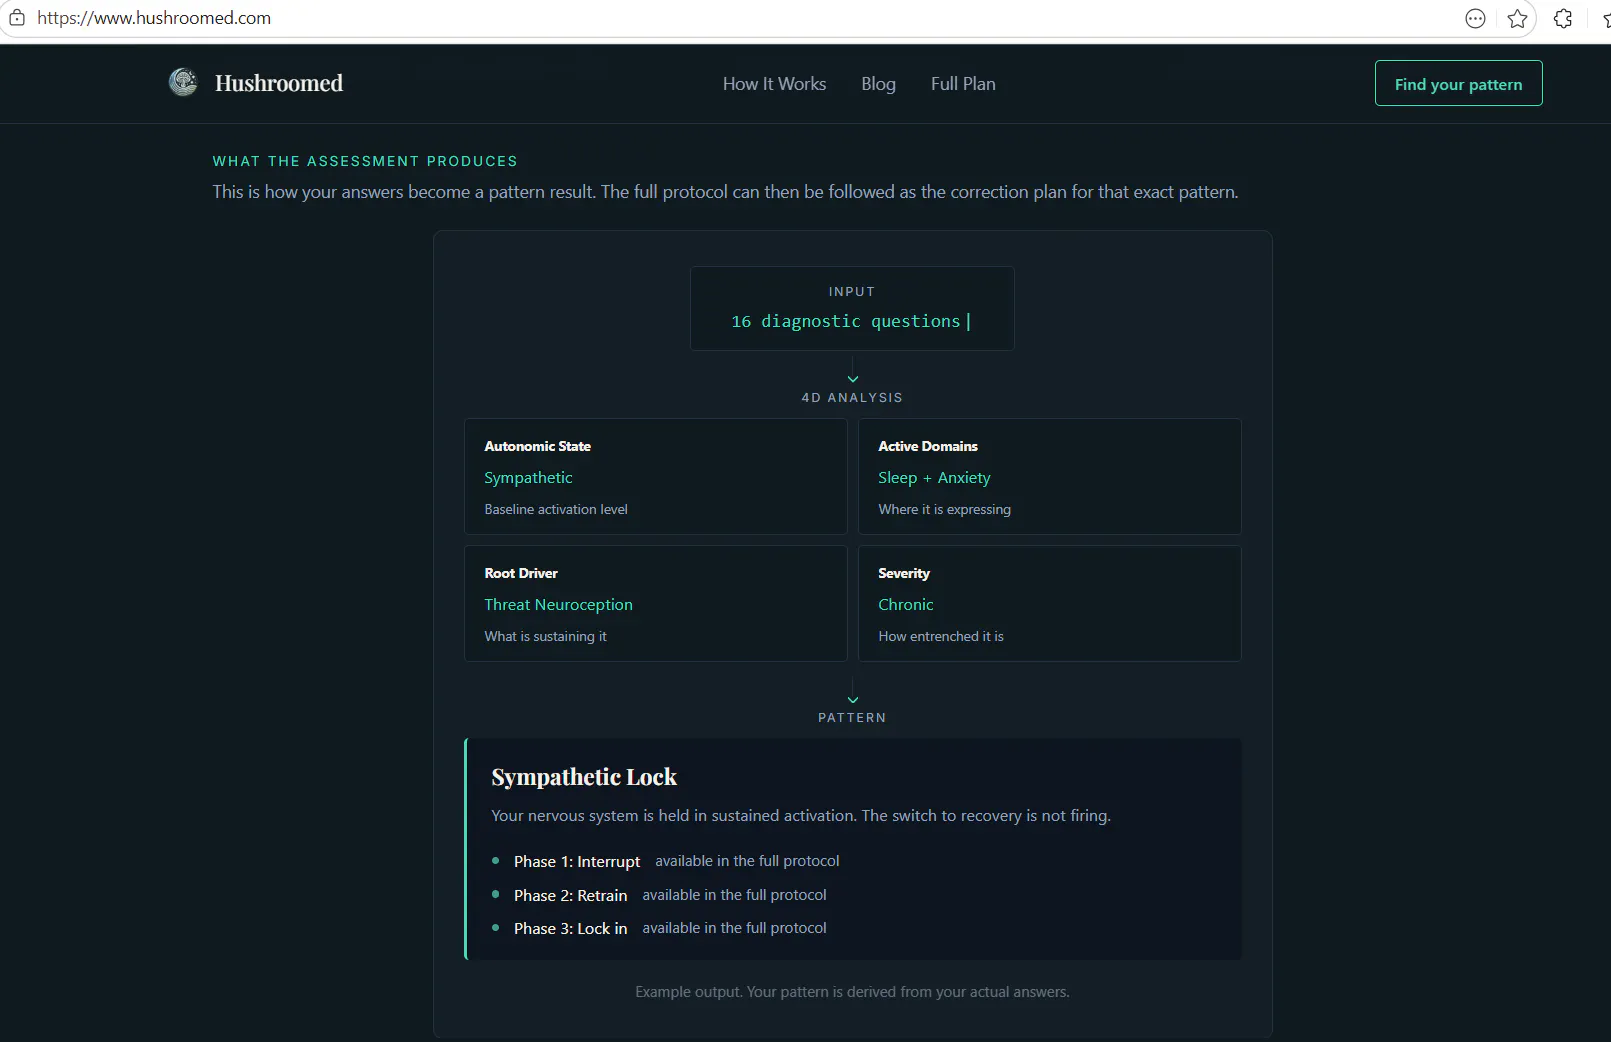
Task: Click the Hushroomed logo icon
Action: pos(183,82)
